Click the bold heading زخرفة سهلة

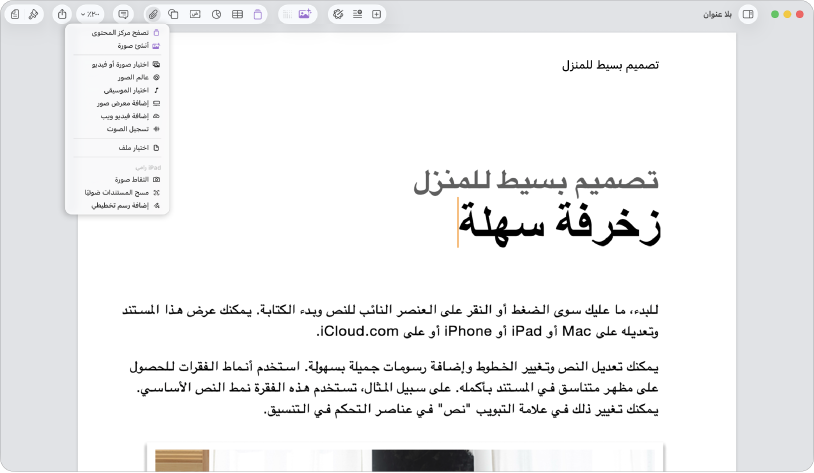click(559, 223)
